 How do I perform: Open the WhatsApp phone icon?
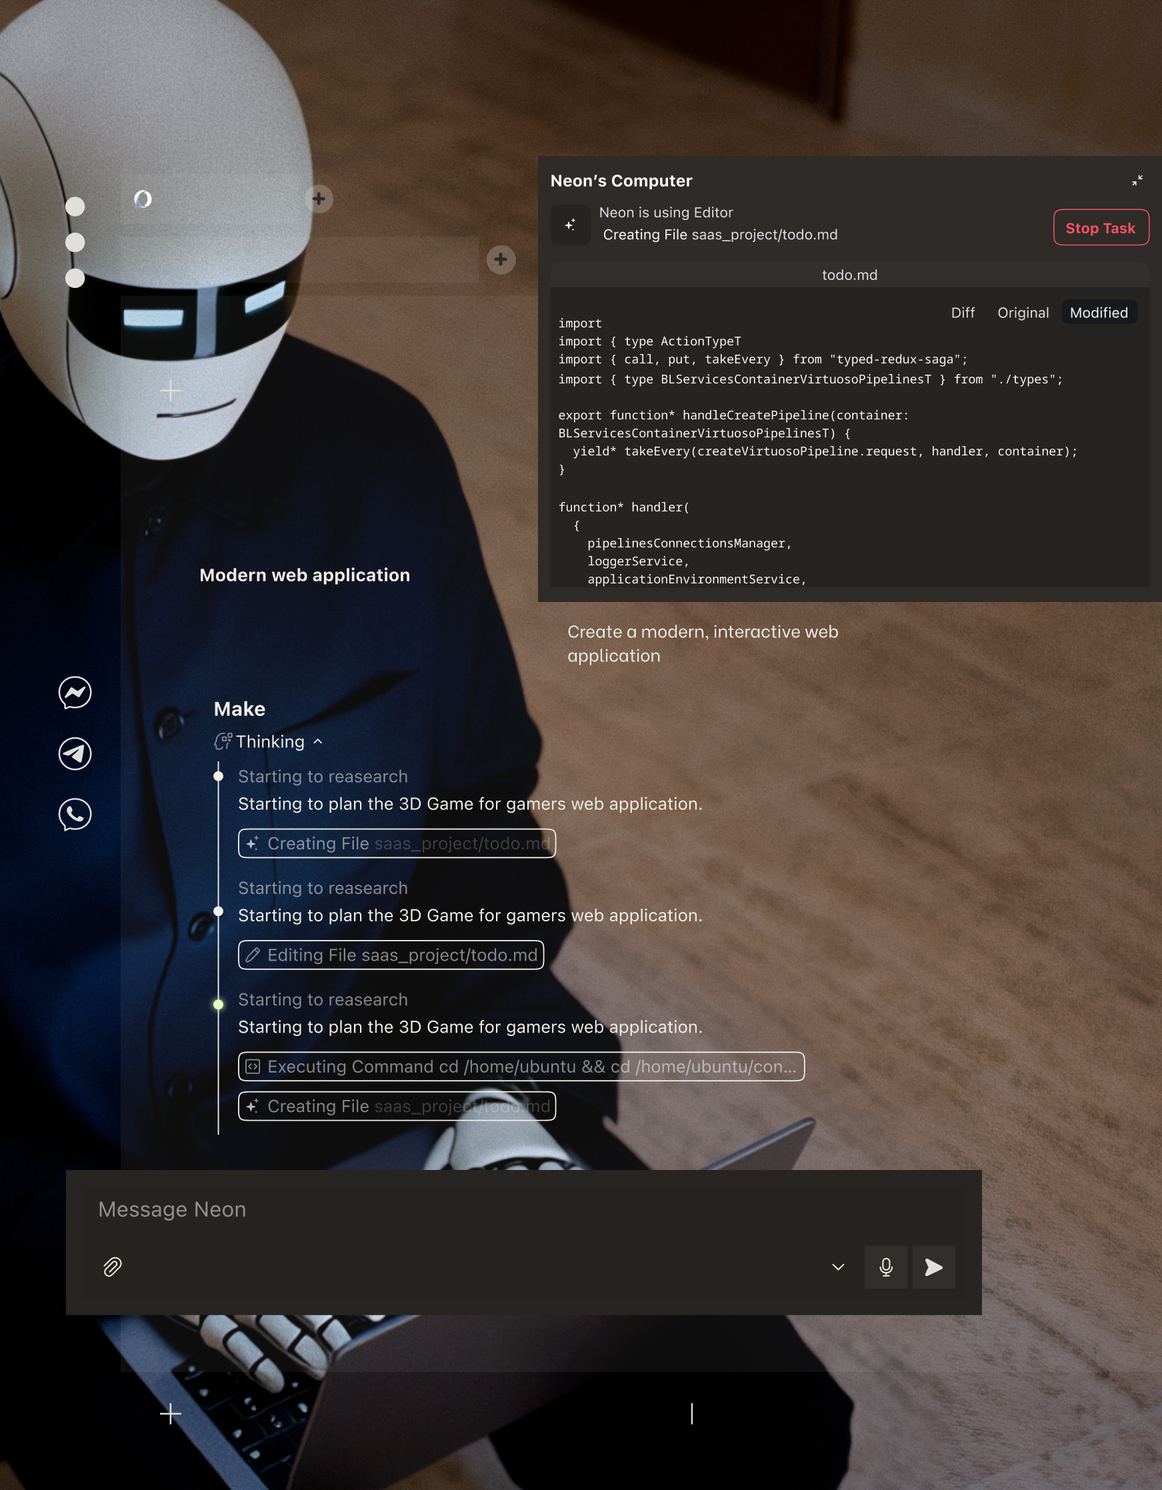(x=75, y=814)
